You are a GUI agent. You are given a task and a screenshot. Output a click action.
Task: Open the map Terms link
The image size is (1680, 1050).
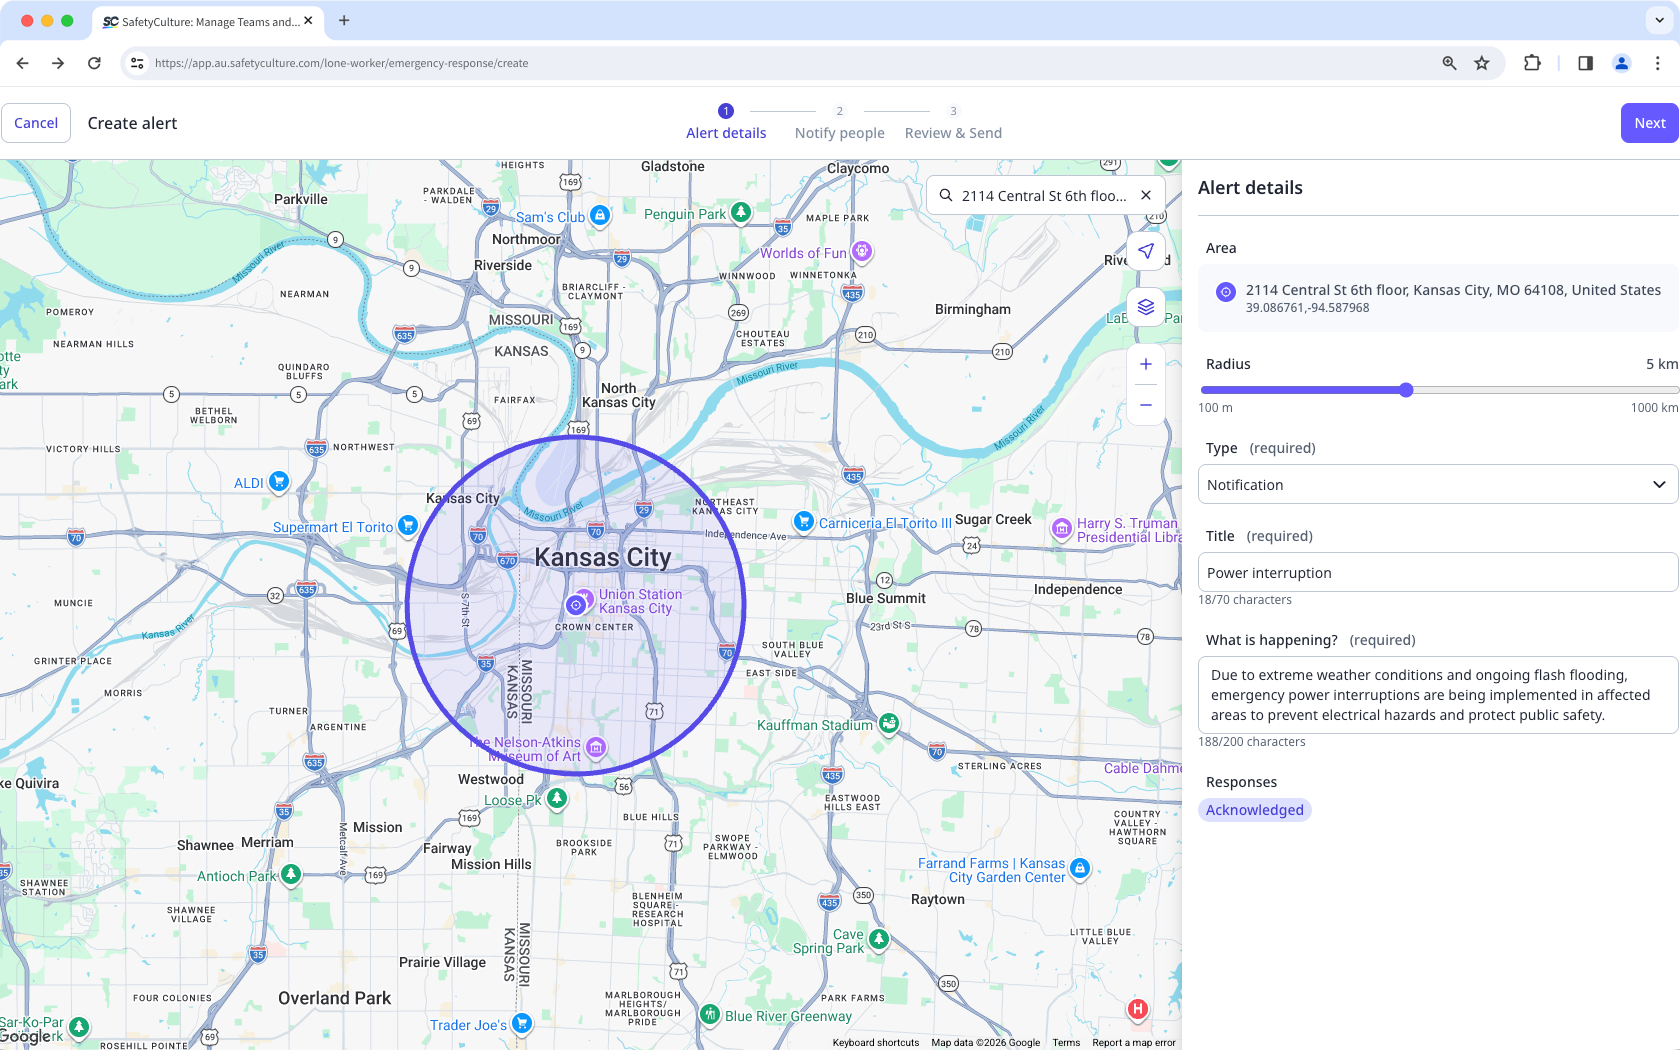(1066, 1042)
